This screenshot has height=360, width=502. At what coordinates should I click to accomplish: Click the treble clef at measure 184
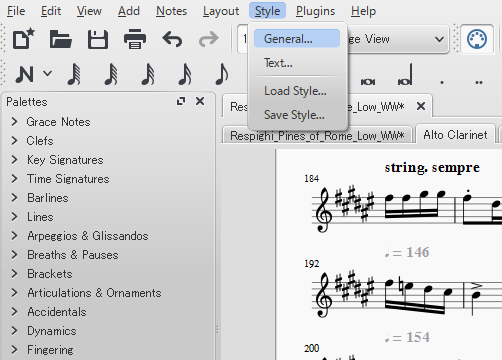[x=324, y=210]
